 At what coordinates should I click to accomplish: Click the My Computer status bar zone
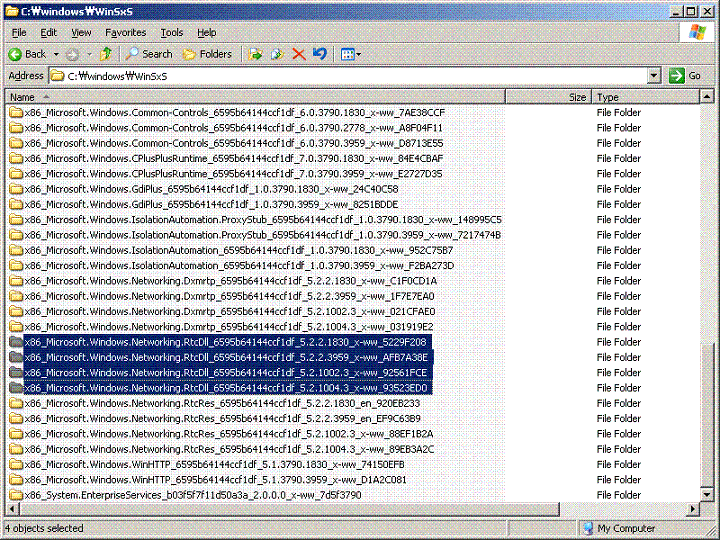coord(645,528)
